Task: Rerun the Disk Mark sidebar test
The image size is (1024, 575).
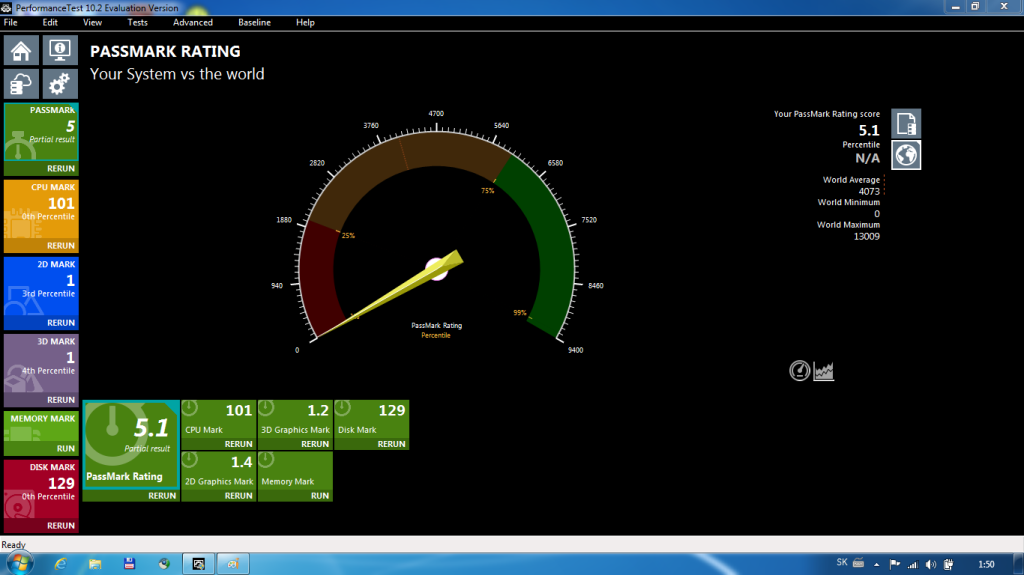Action: tap(61, 526)
